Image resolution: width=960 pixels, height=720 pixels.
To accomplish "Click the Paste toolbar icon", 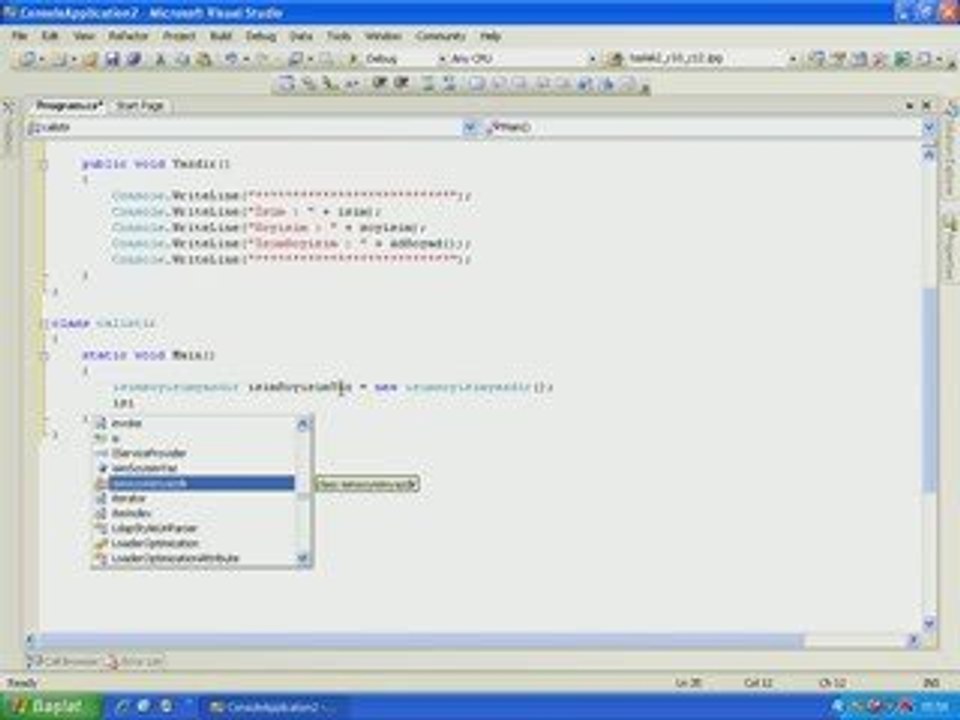I will pos(204,59).
